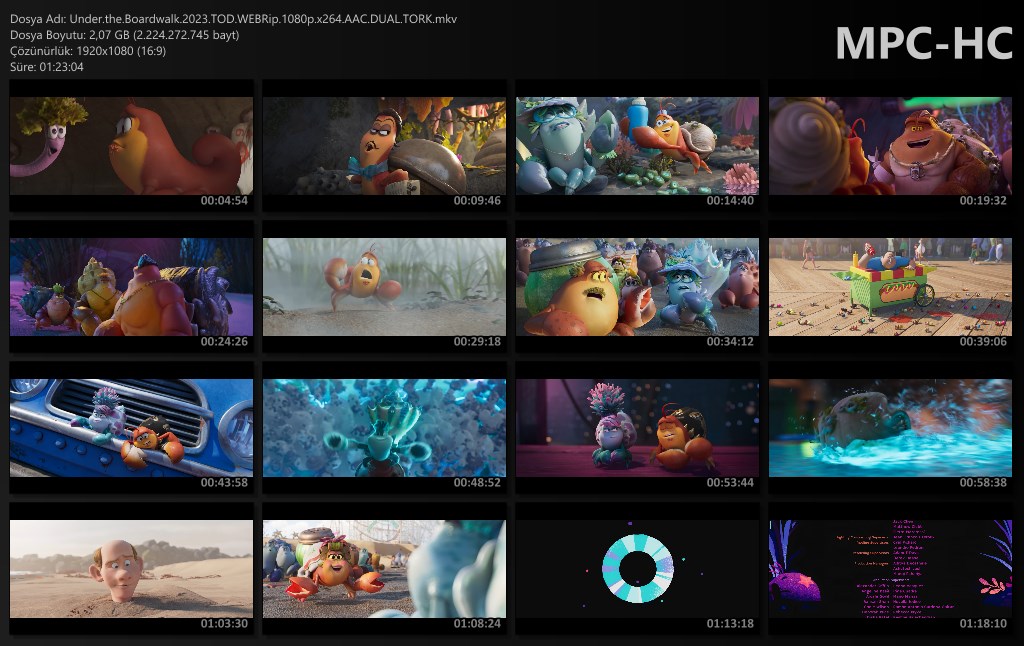Select the thumbnail at 00:48:52
1024x646 pixels.
click(x=384, y=428)
